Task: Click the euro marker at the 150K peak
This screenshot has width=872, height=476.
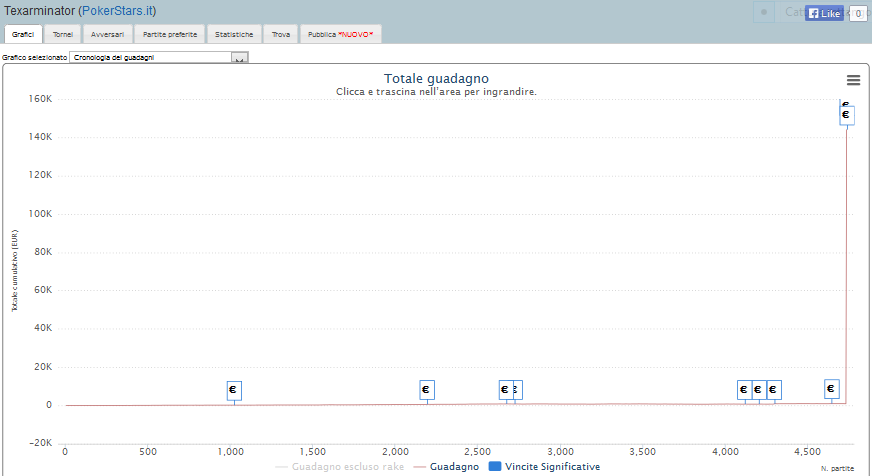Action: coord(846,115)
